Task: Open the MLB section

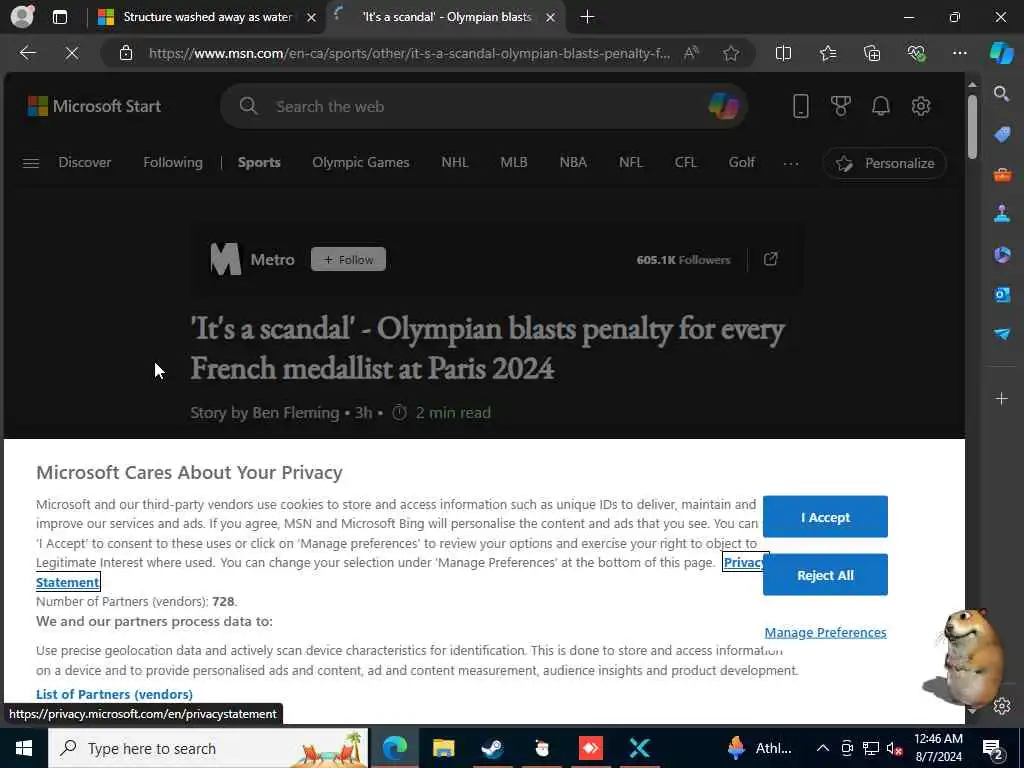Action: pyautogui.click(x=514, y=162)
